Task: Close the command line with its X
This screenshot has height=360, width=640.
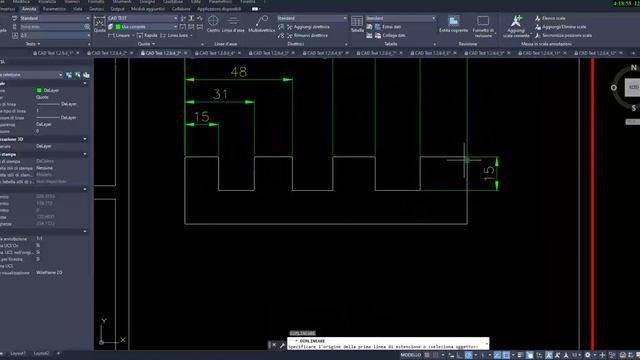Action: (x=274, y=345)
